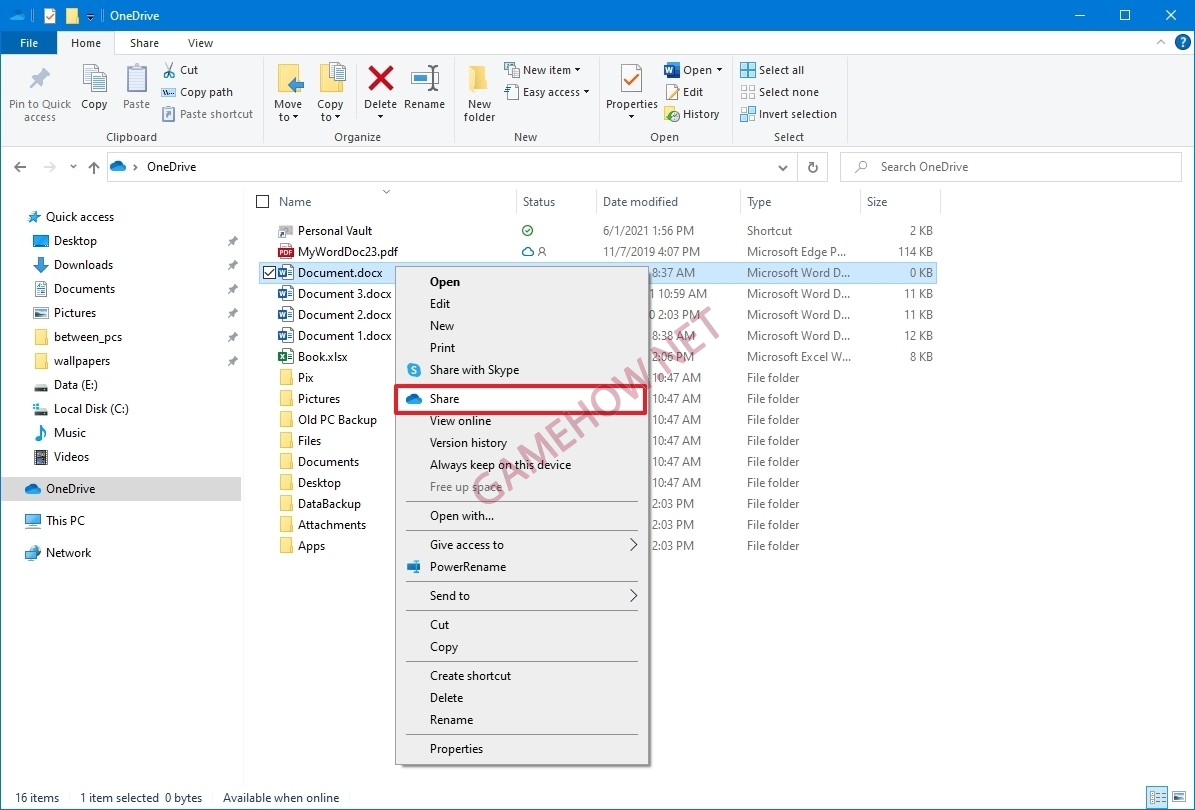Click Select none in the ribbon
The width and height of the screenshot is (1195, 810).
point(779,91)
